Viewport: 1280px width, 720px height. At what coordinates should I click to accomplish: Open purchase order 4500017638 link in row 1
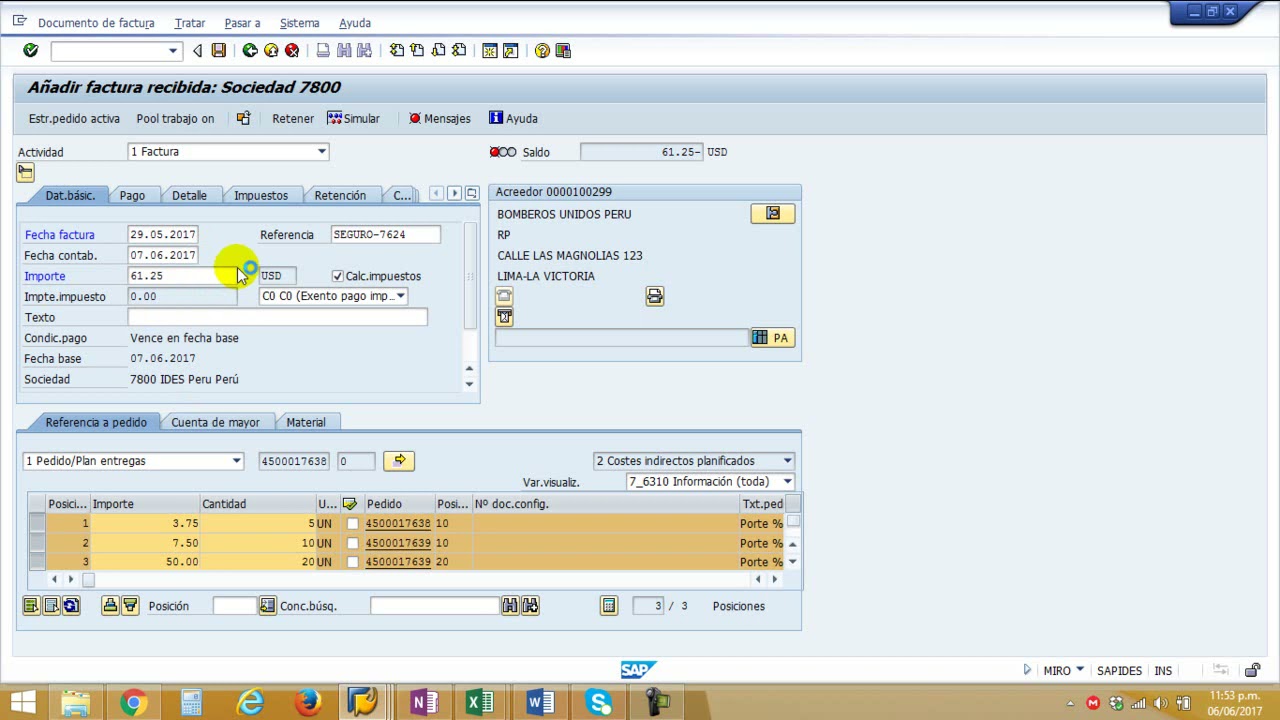point(398,523)
